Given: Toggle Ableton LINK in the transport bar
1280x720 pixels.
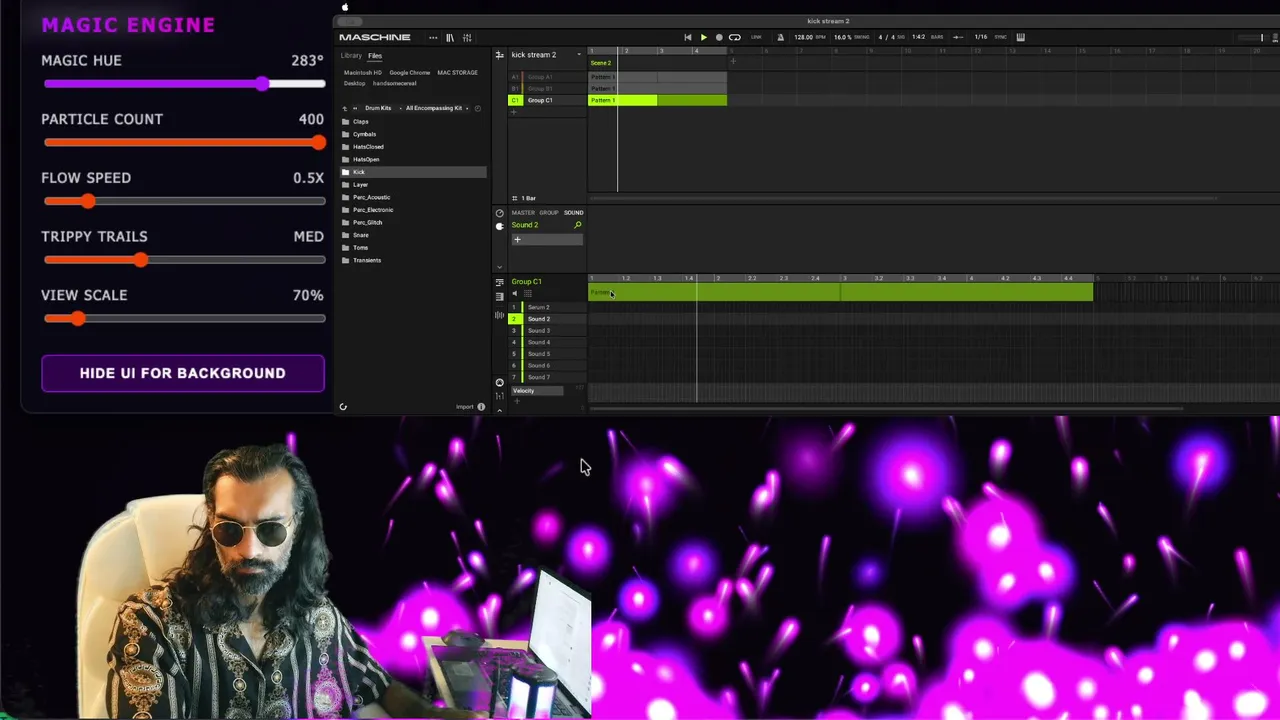Looking at the screenshot, I should pyautogui.click(x=756, y=37).
